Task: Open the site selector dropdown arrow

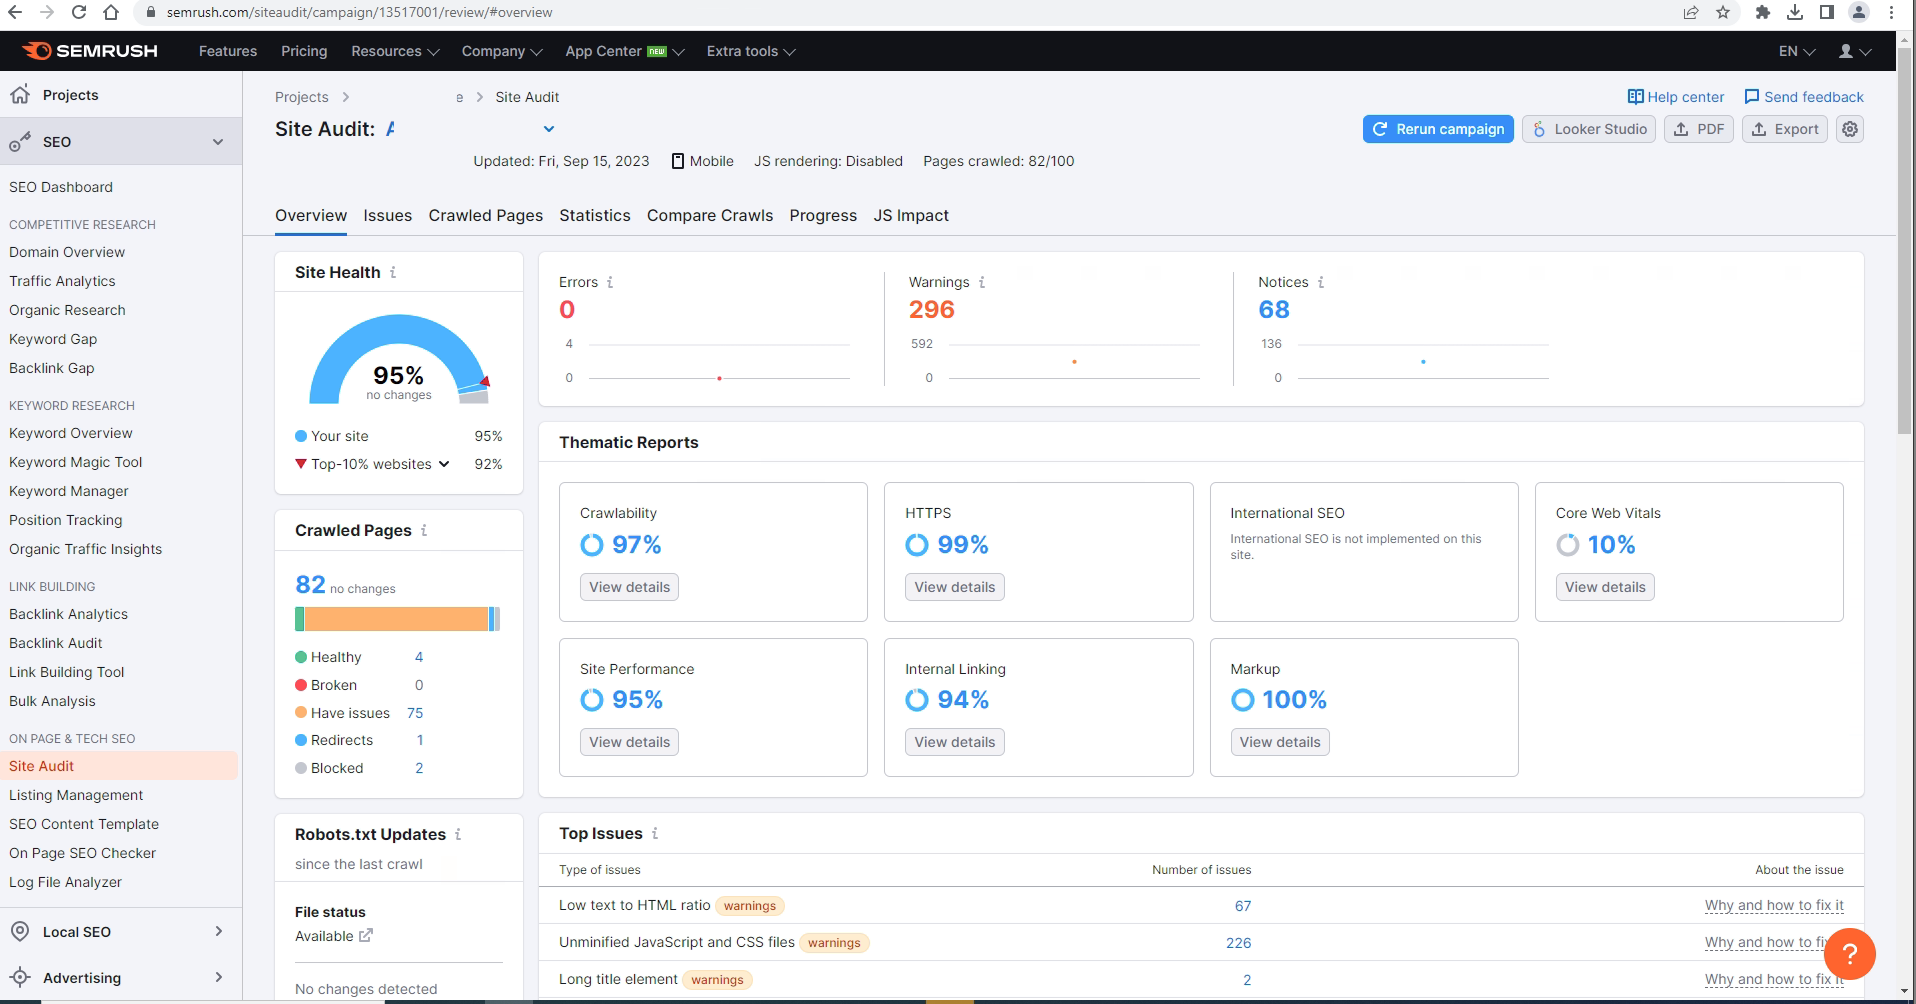Action: 549,129
